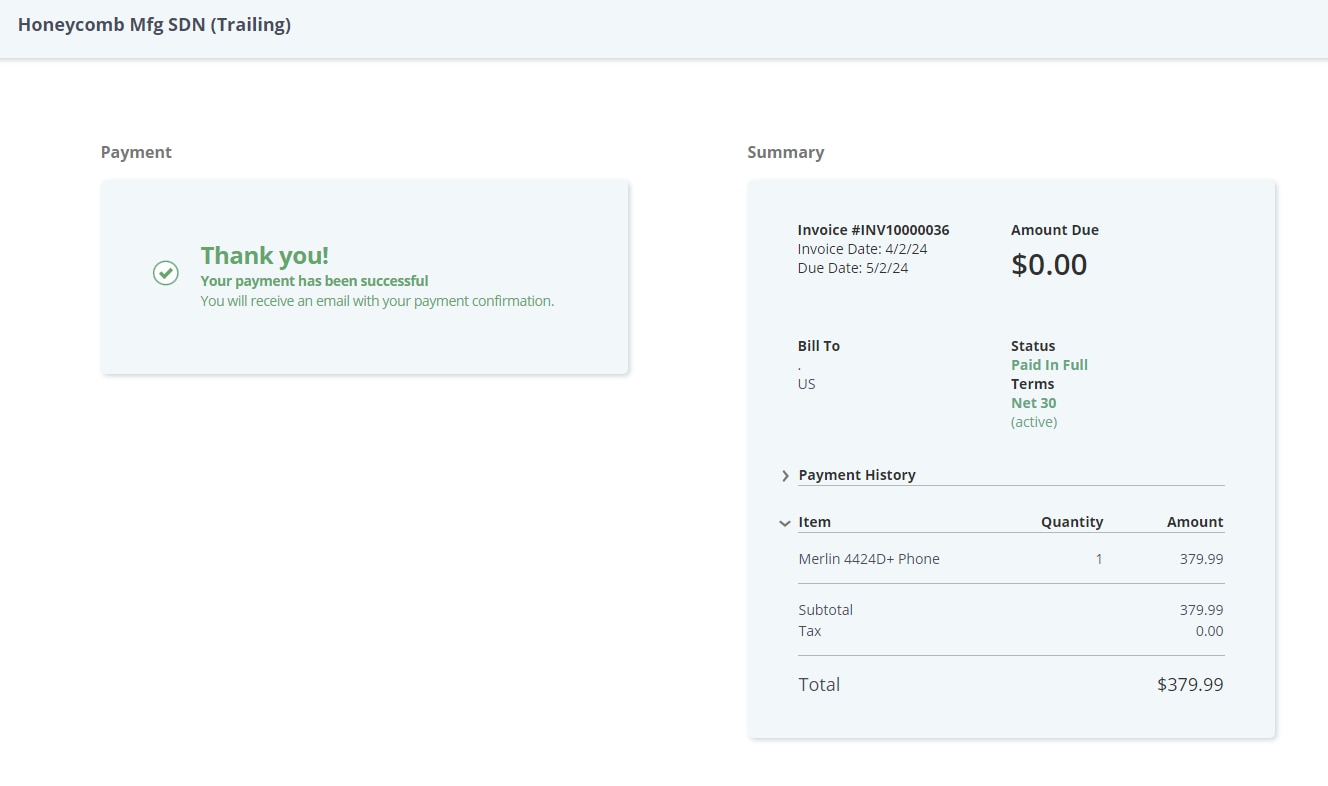Click the green success checkmark icon
The height and width of the screenshot is (786, 1328).
click(166, 272)
